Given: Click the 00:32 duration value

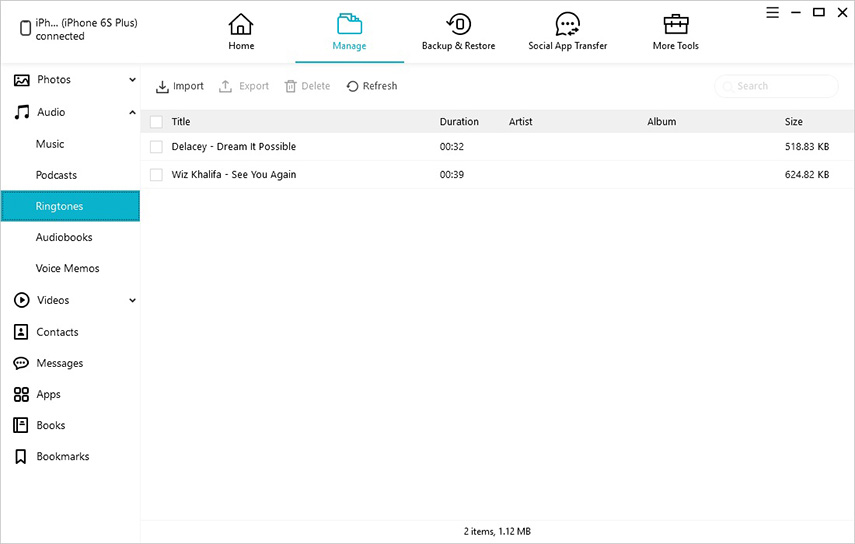Looking at the screenshot, I should click(x=451, y=147).
